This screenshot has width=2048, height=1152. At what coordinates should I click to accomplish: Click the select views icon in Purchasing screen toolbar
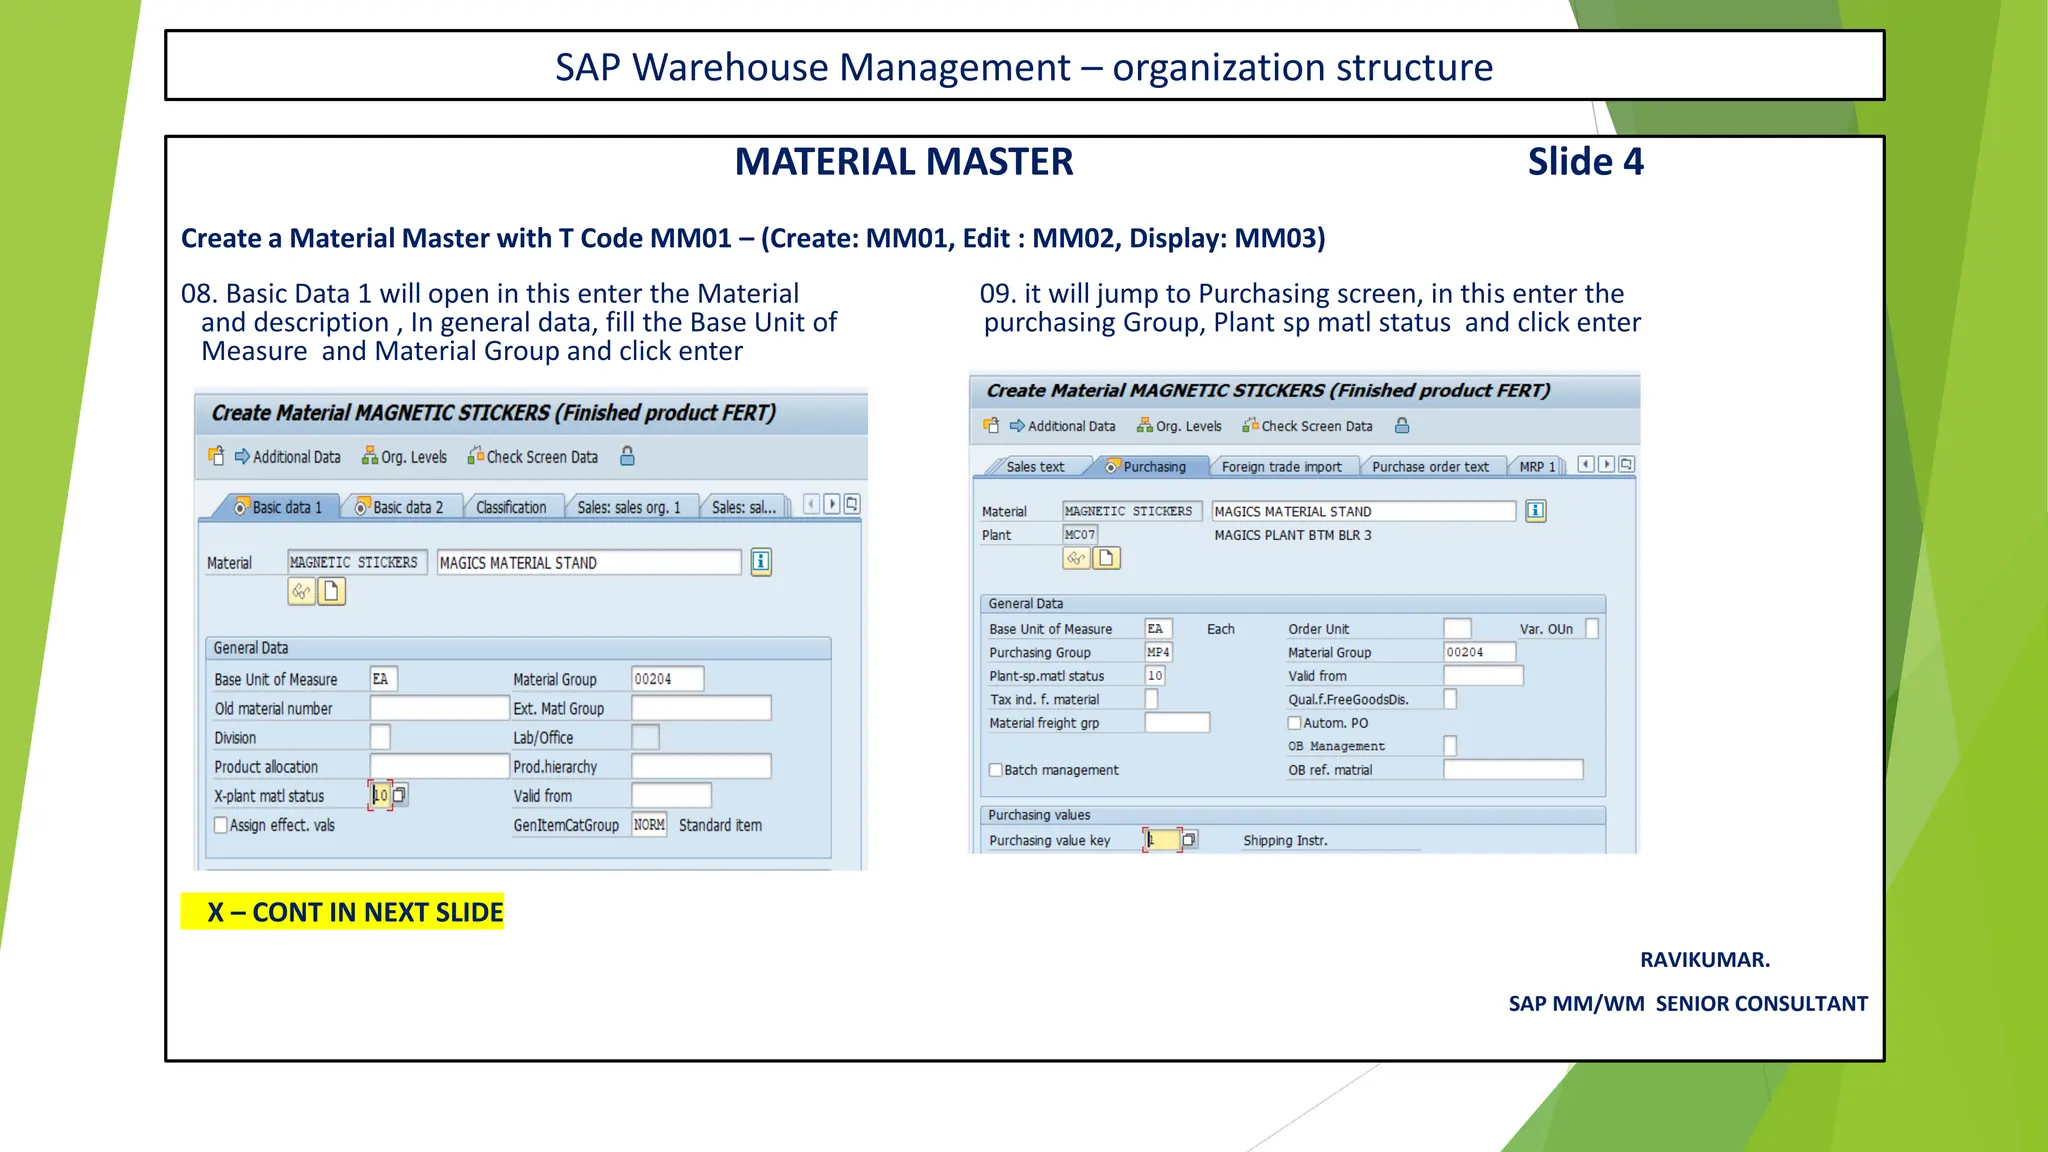(x=991, y=426)
